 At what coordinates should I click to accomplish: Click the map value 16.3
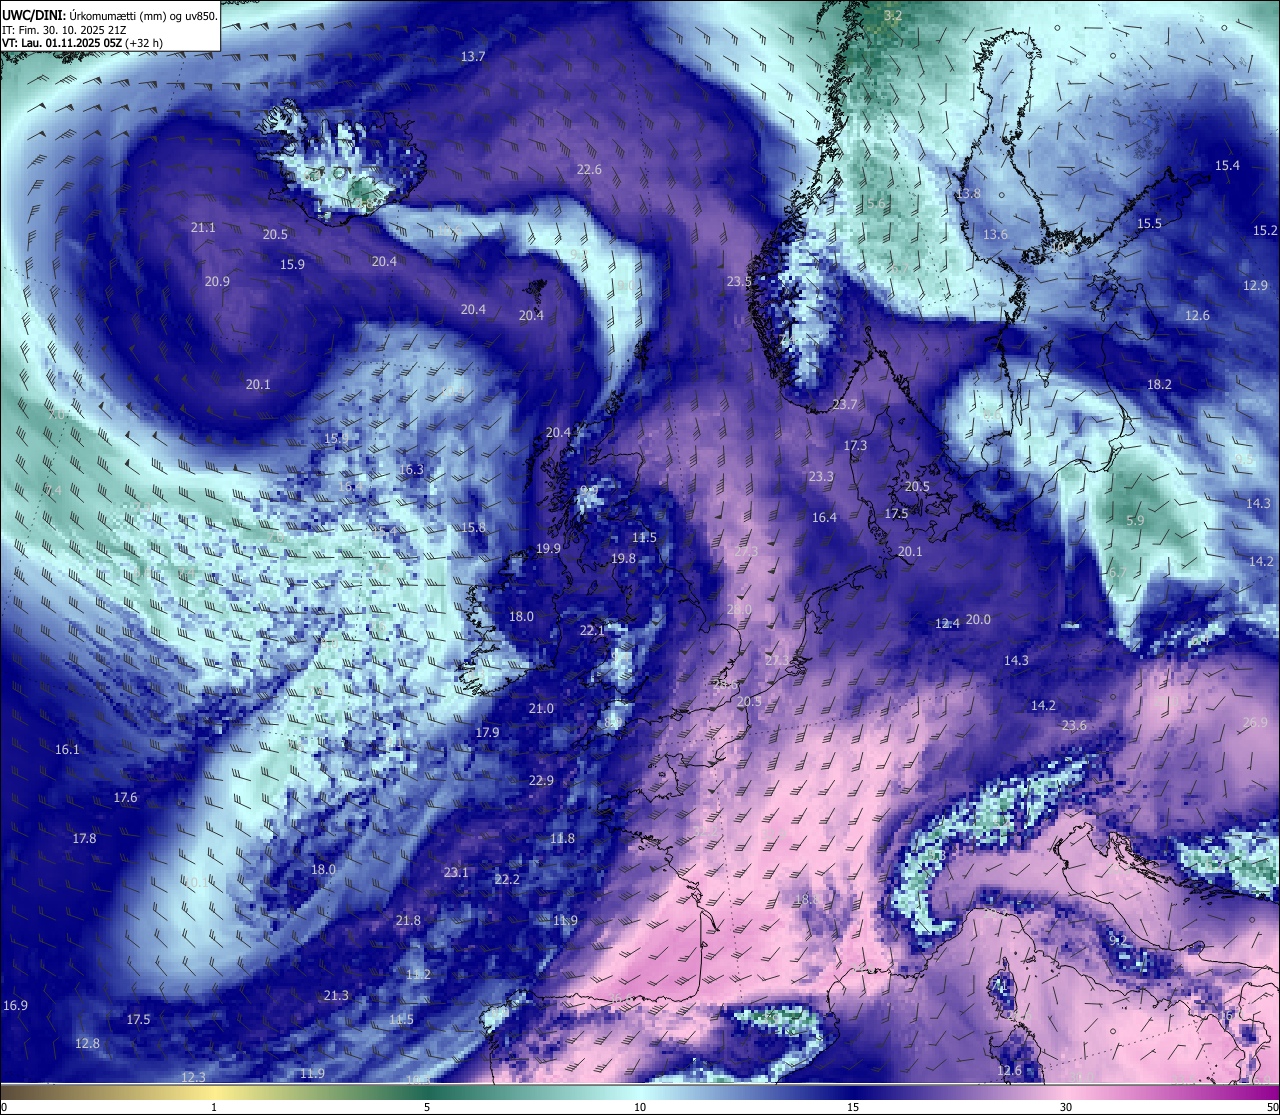point(411,470)
